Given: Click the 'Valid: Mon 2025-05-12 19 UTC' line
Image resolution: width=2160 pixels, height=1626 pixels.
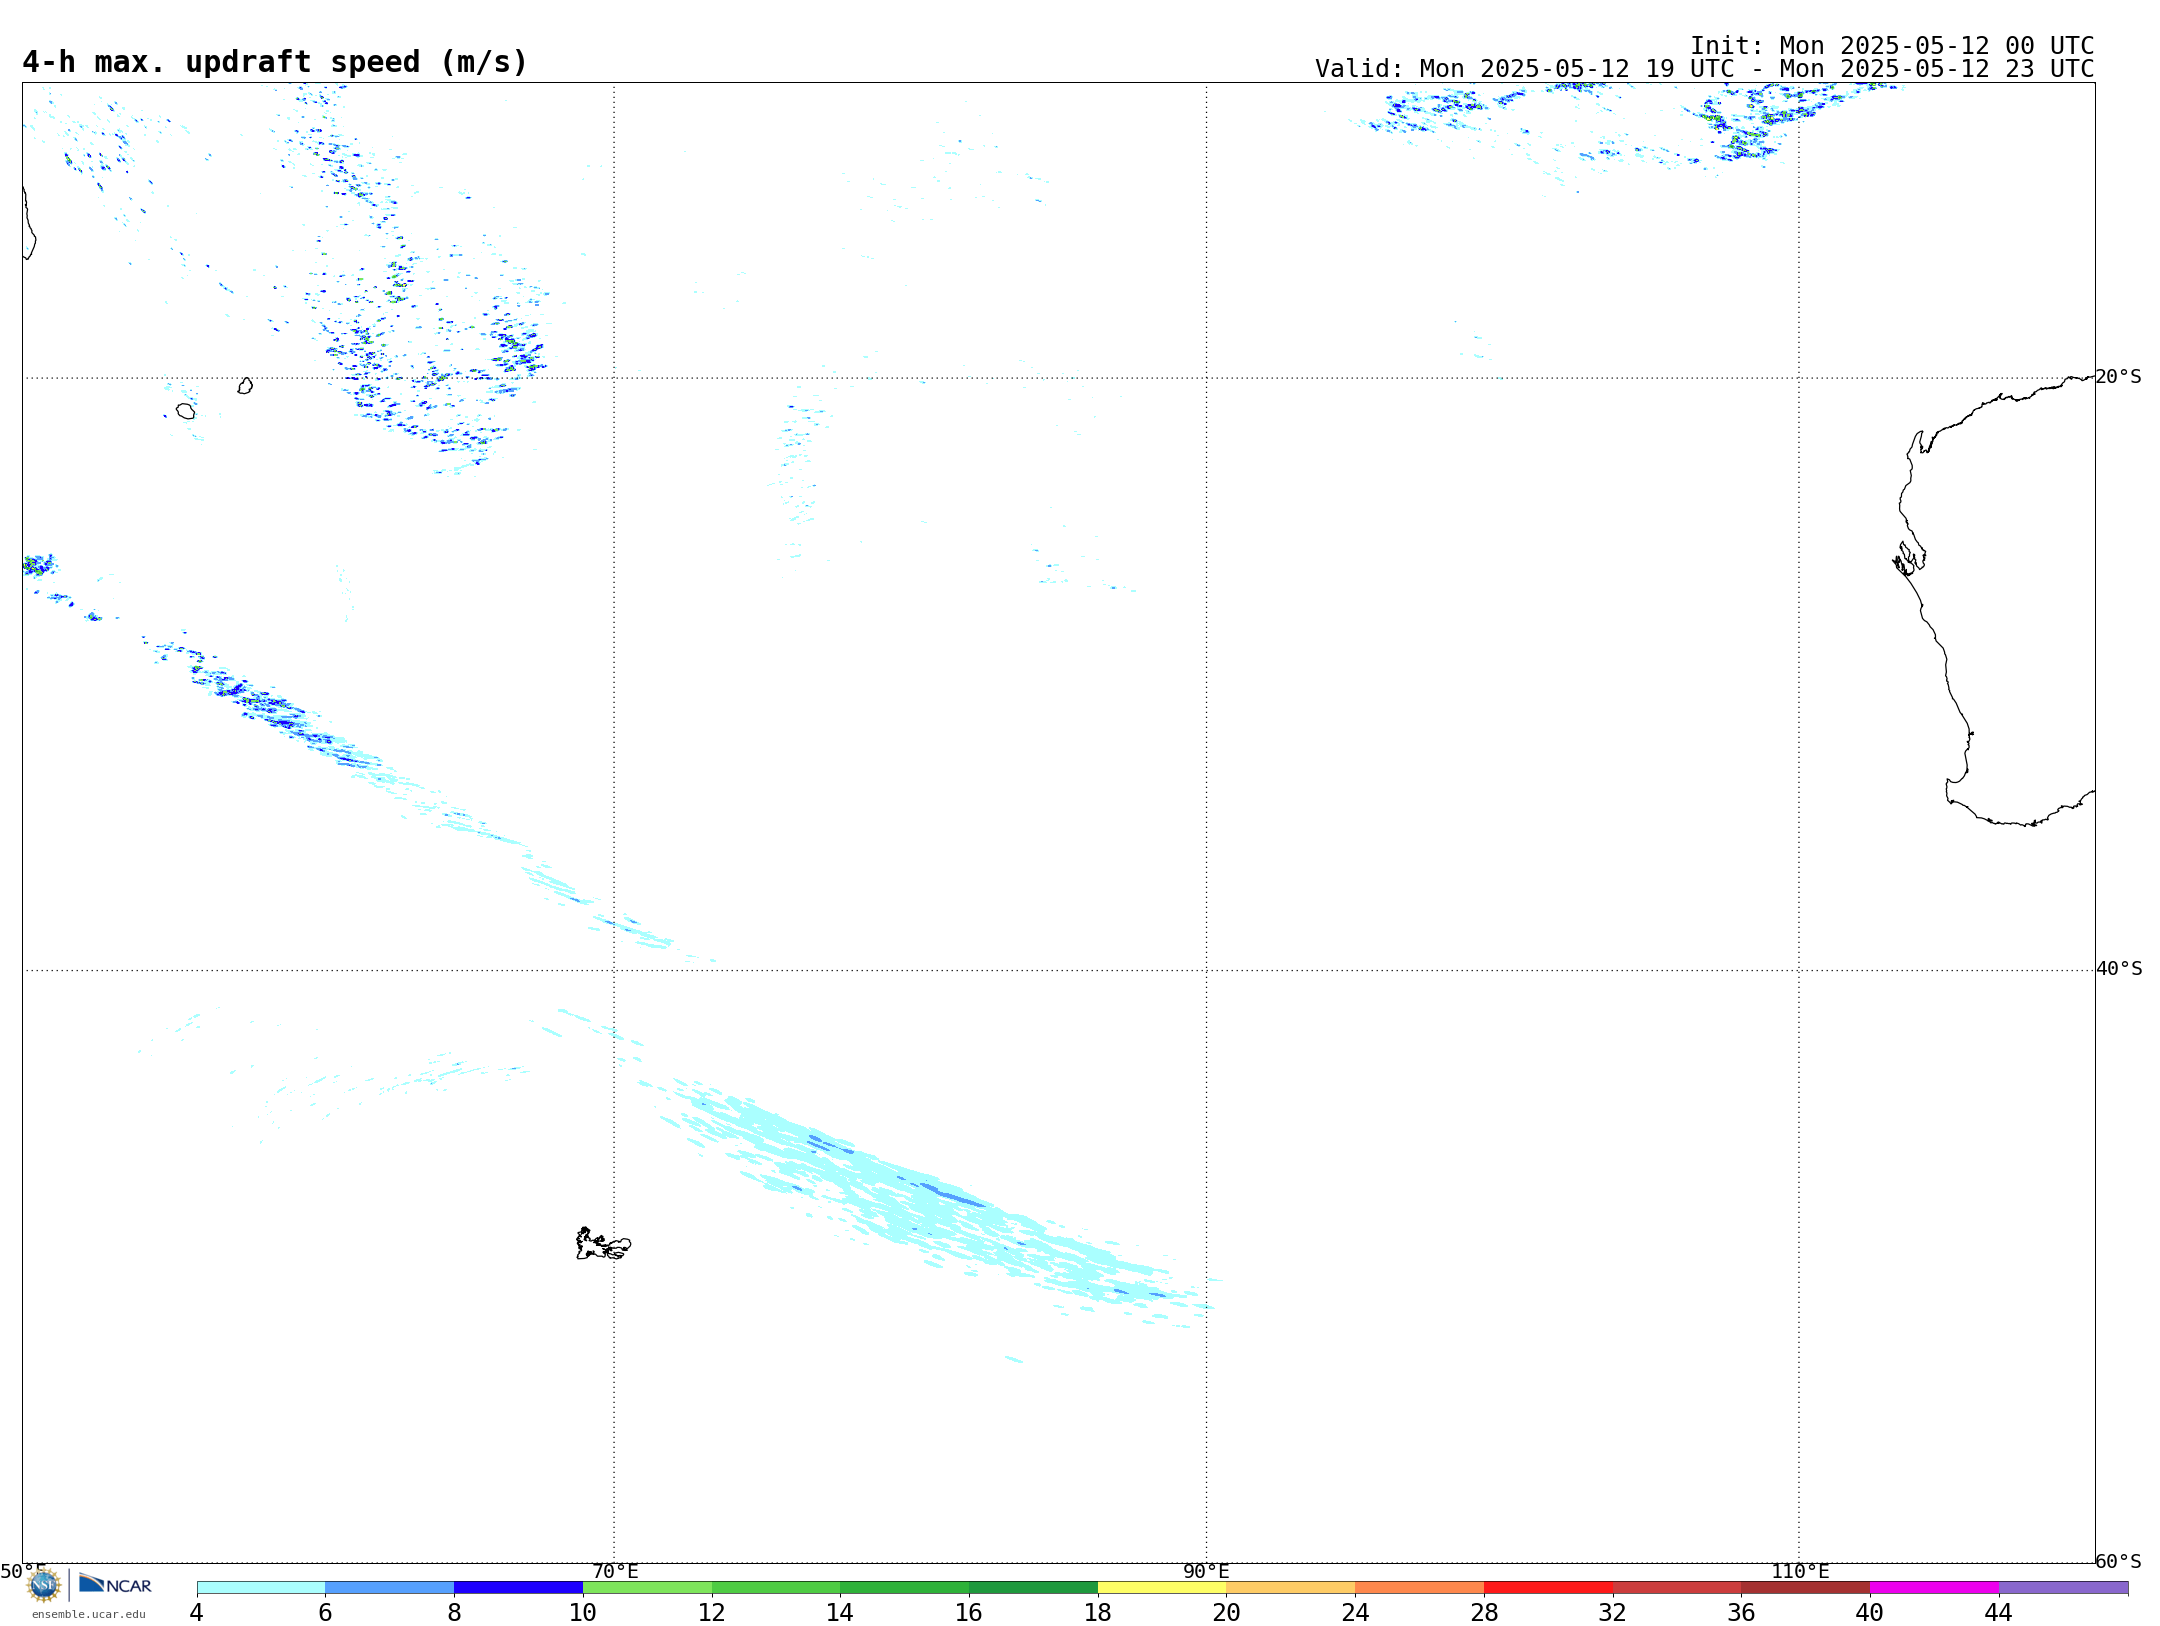Looking at the screenshot, I should 1704,69.
